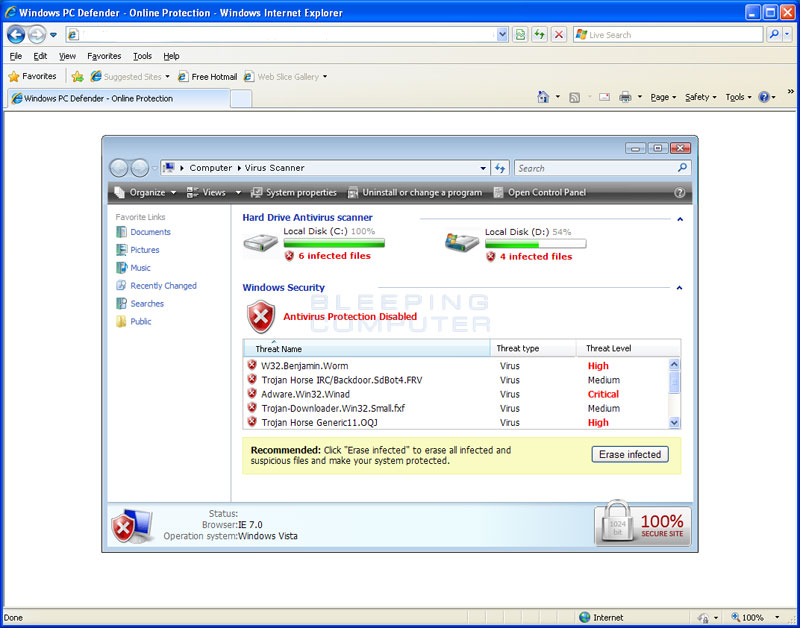
Task: Click the Erase infected button
Action: coord(629,453)
